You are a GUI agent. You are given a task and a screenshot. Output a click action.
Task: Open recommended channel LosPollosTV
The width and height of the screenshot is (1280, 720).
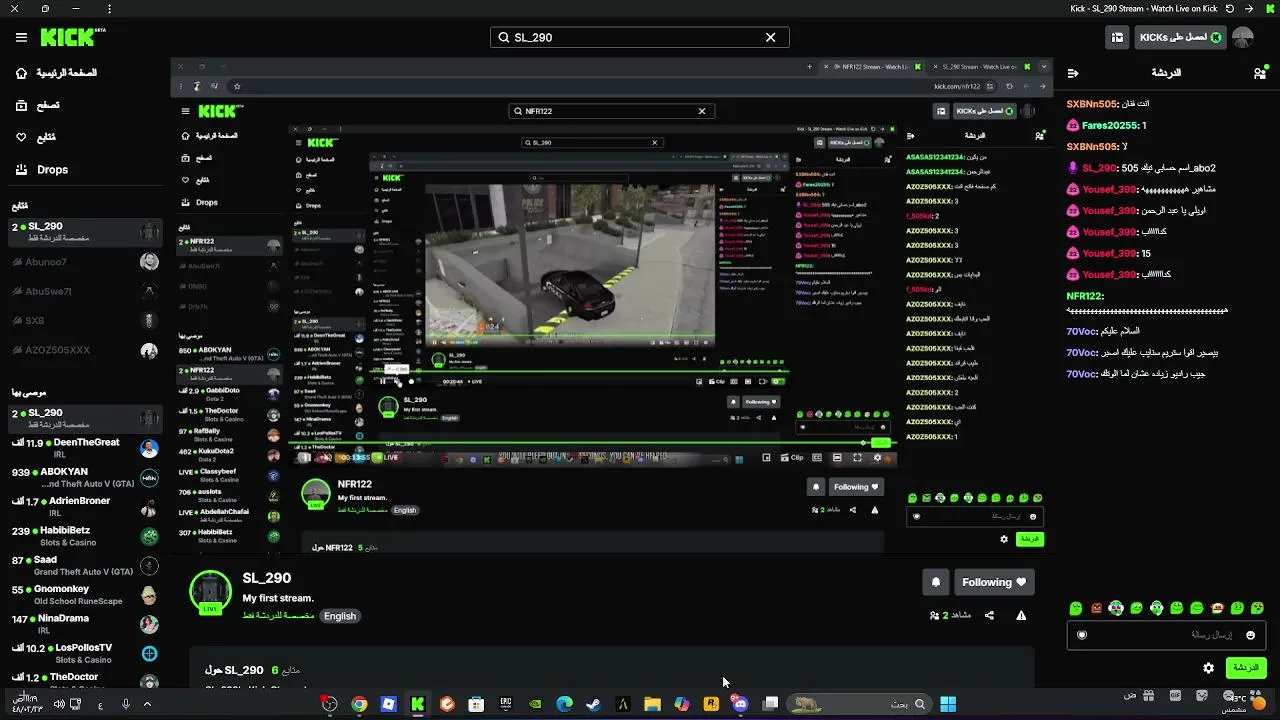tap(85, 653)
